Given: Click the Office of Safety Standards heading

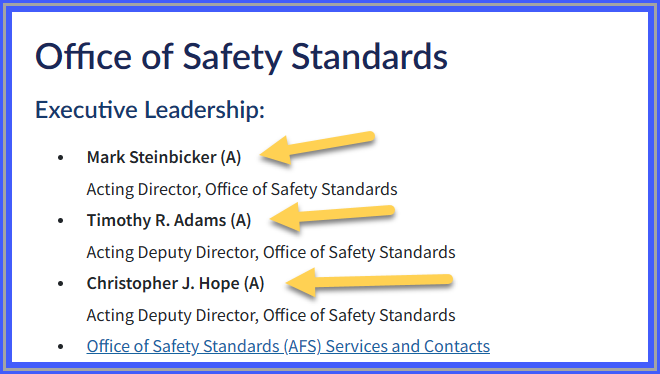Looking at the screenshot, I should (241, 57).
